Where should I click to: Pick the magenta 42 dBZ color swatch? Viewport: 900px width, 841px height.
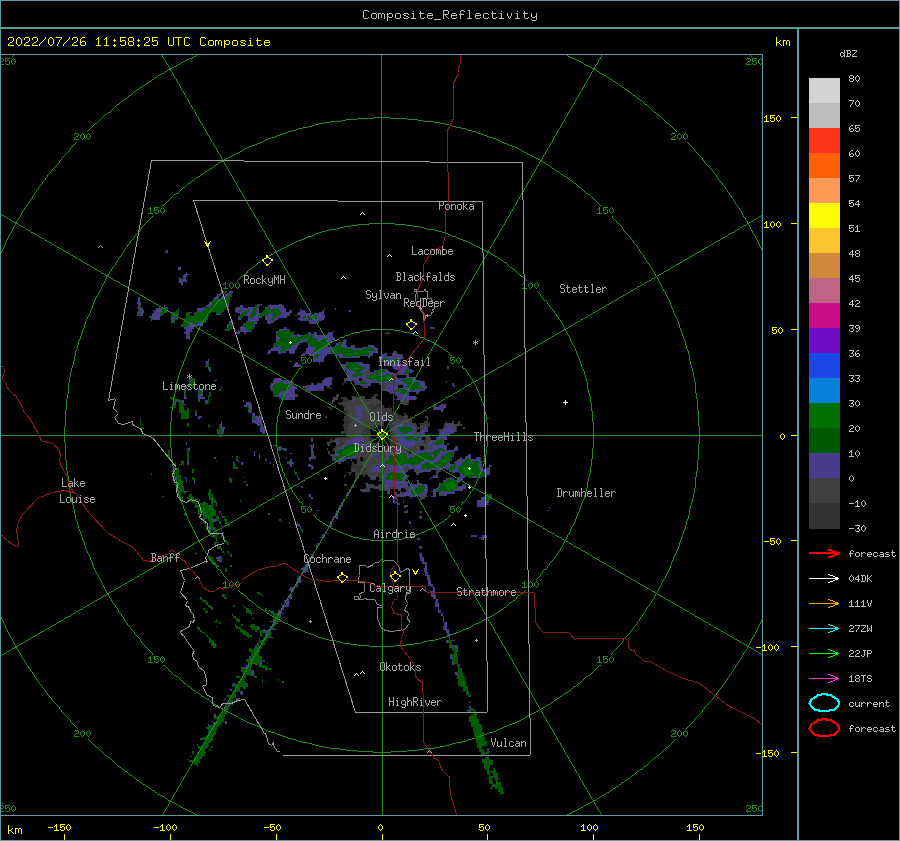pos(824,315)
